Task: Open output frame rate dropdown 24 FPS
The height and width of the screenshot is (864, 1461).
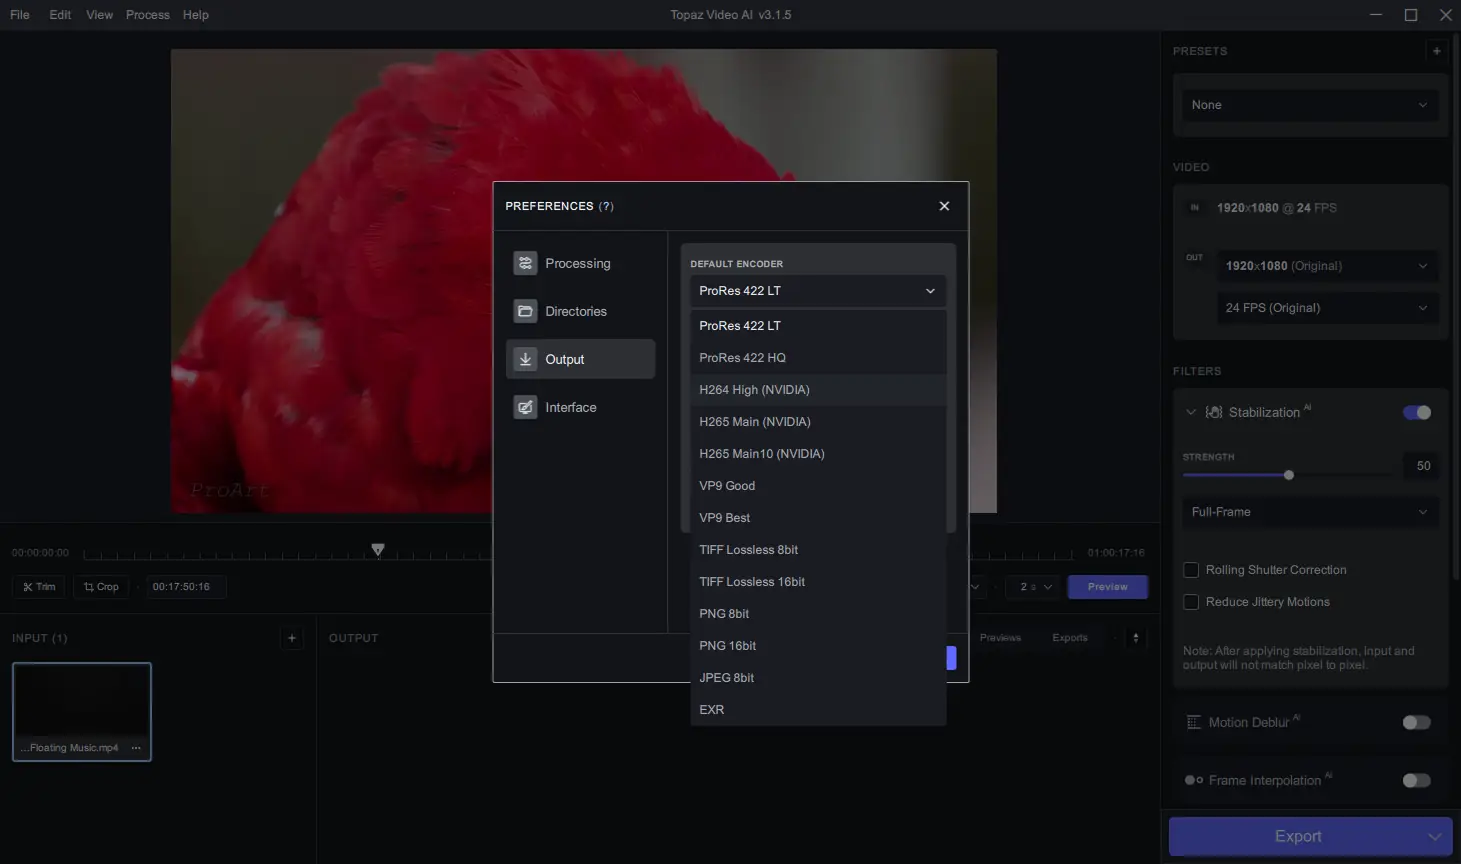Action: click(x=1327, y=308)
